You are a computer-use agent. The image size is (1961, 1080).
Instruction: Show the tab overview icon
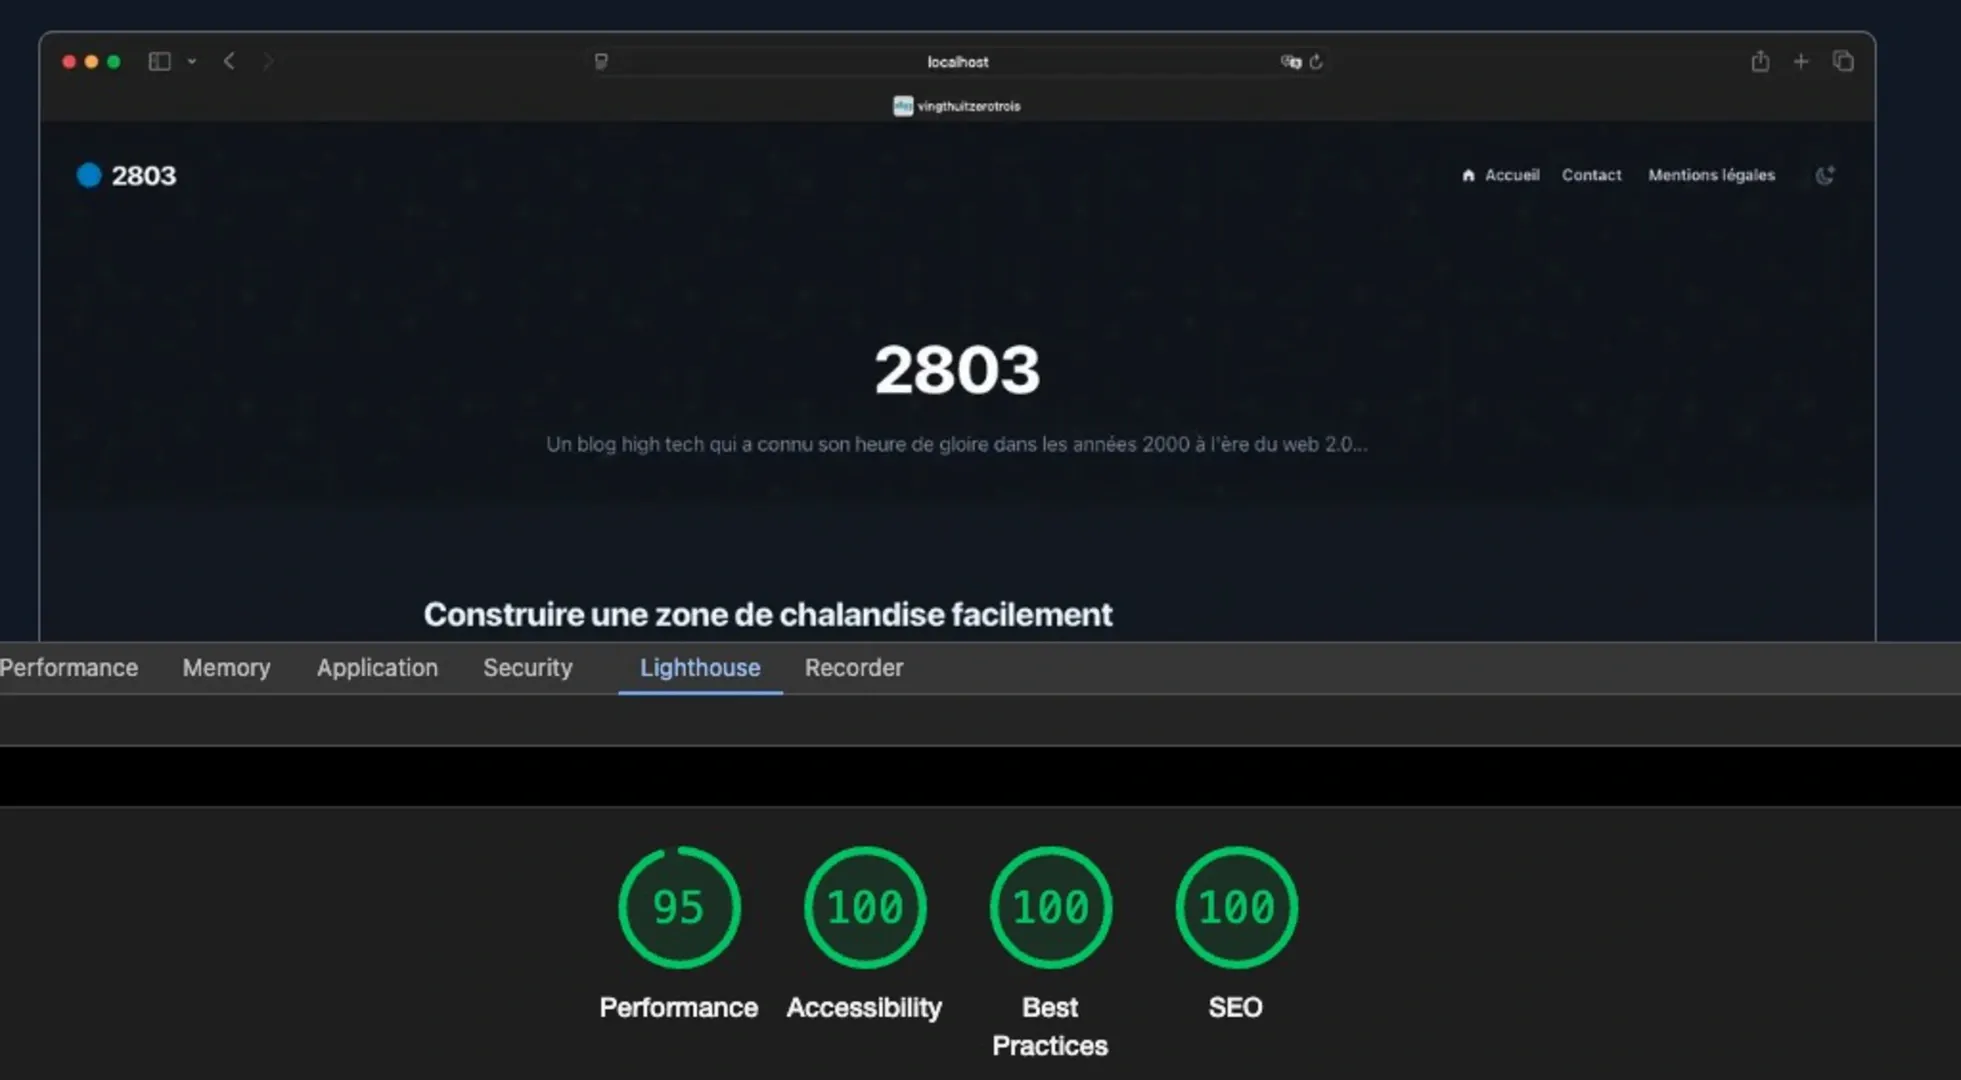(1843, 61)
